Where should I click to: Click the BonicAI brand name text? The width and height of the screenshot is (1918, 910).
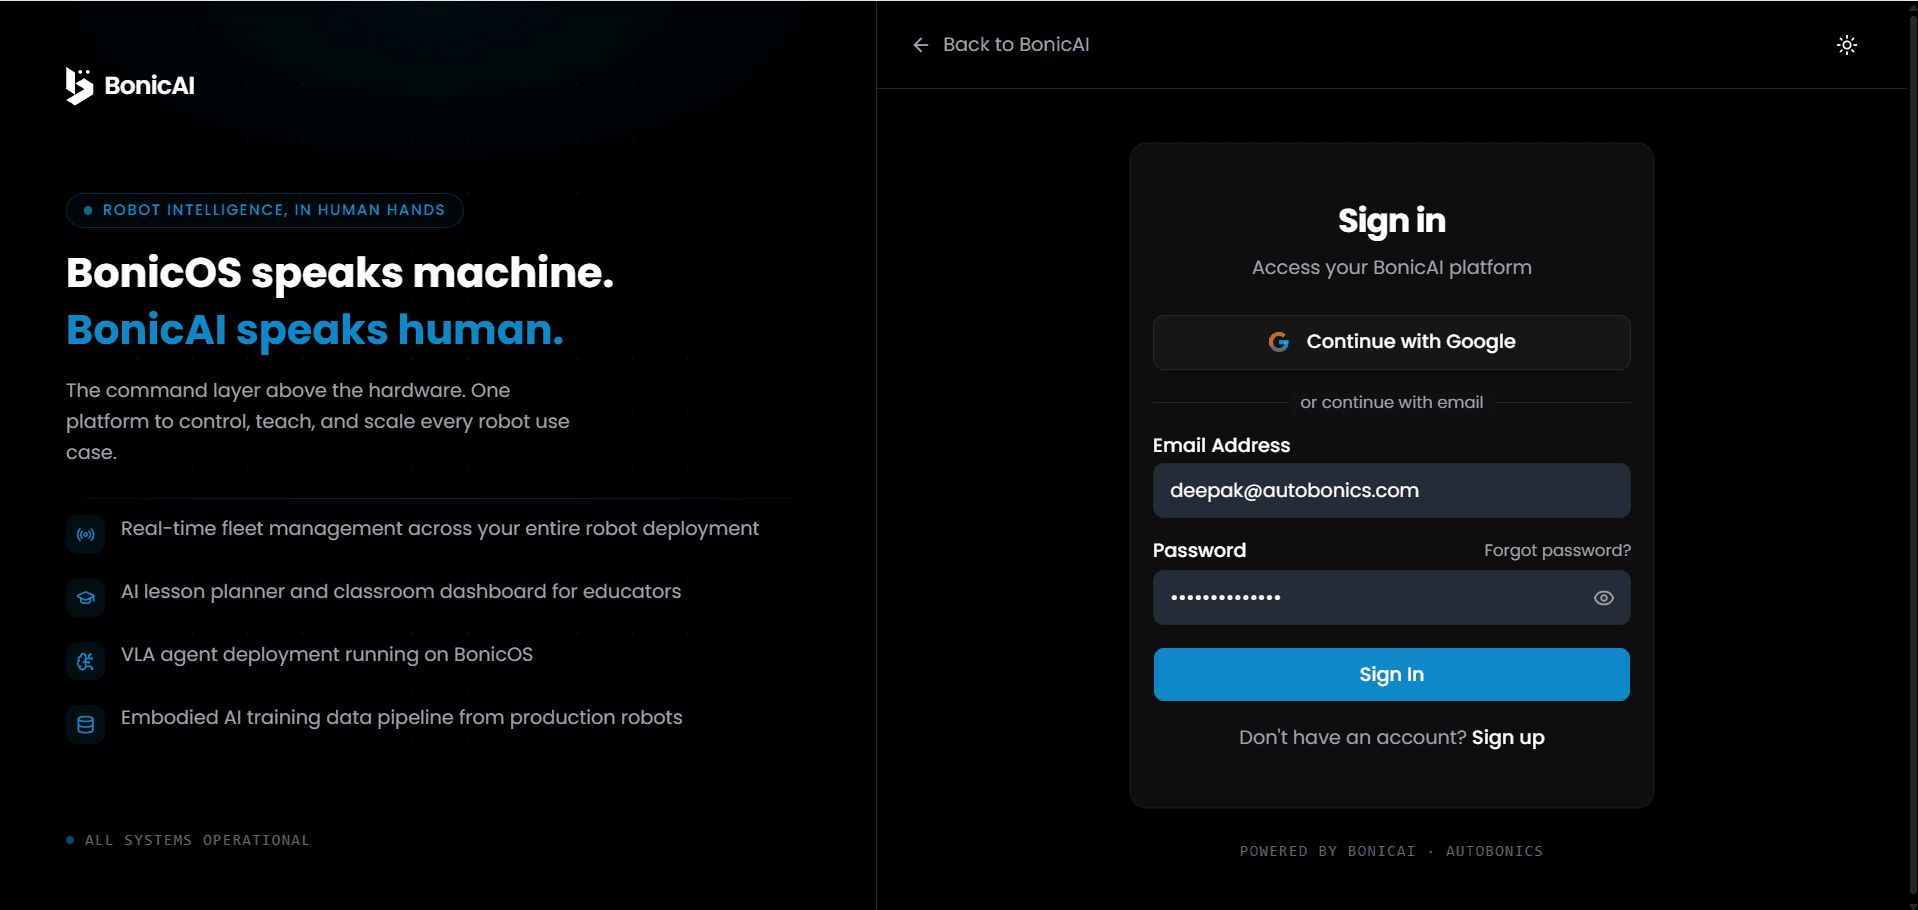(x=150, y=86)
